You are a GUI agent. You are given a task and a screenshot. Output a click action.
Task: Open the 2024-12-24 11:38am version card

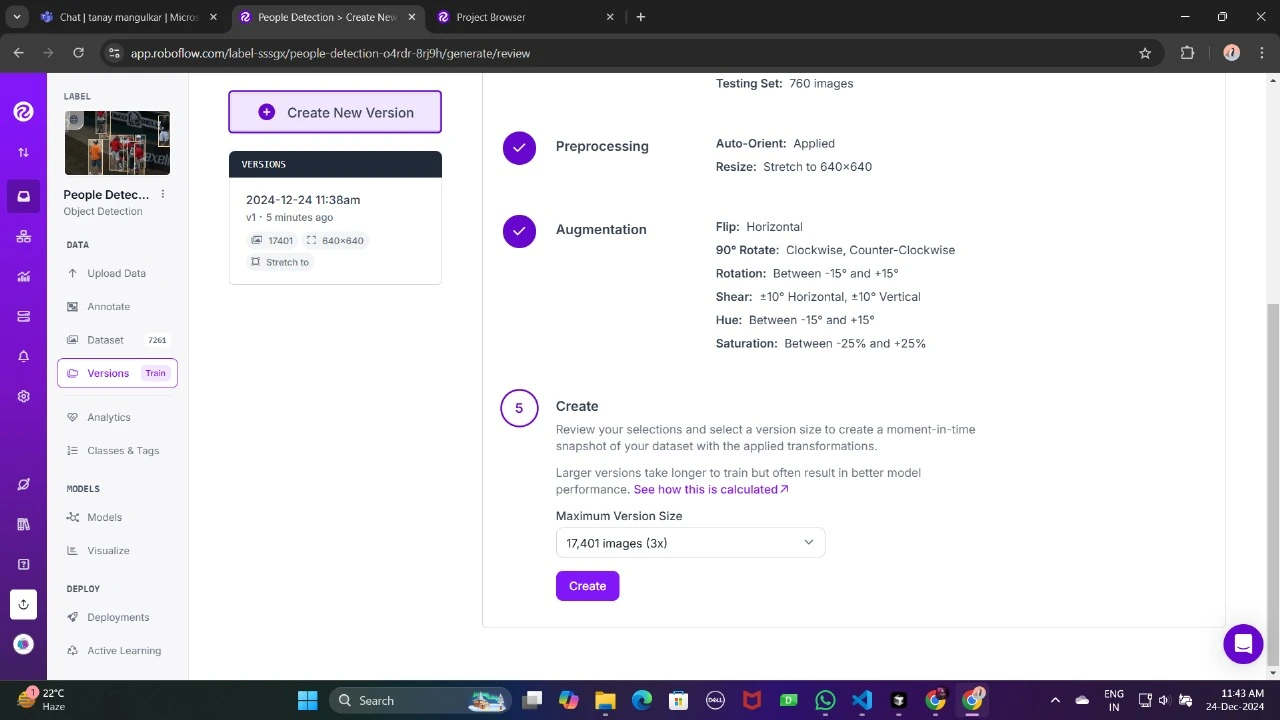335,231
